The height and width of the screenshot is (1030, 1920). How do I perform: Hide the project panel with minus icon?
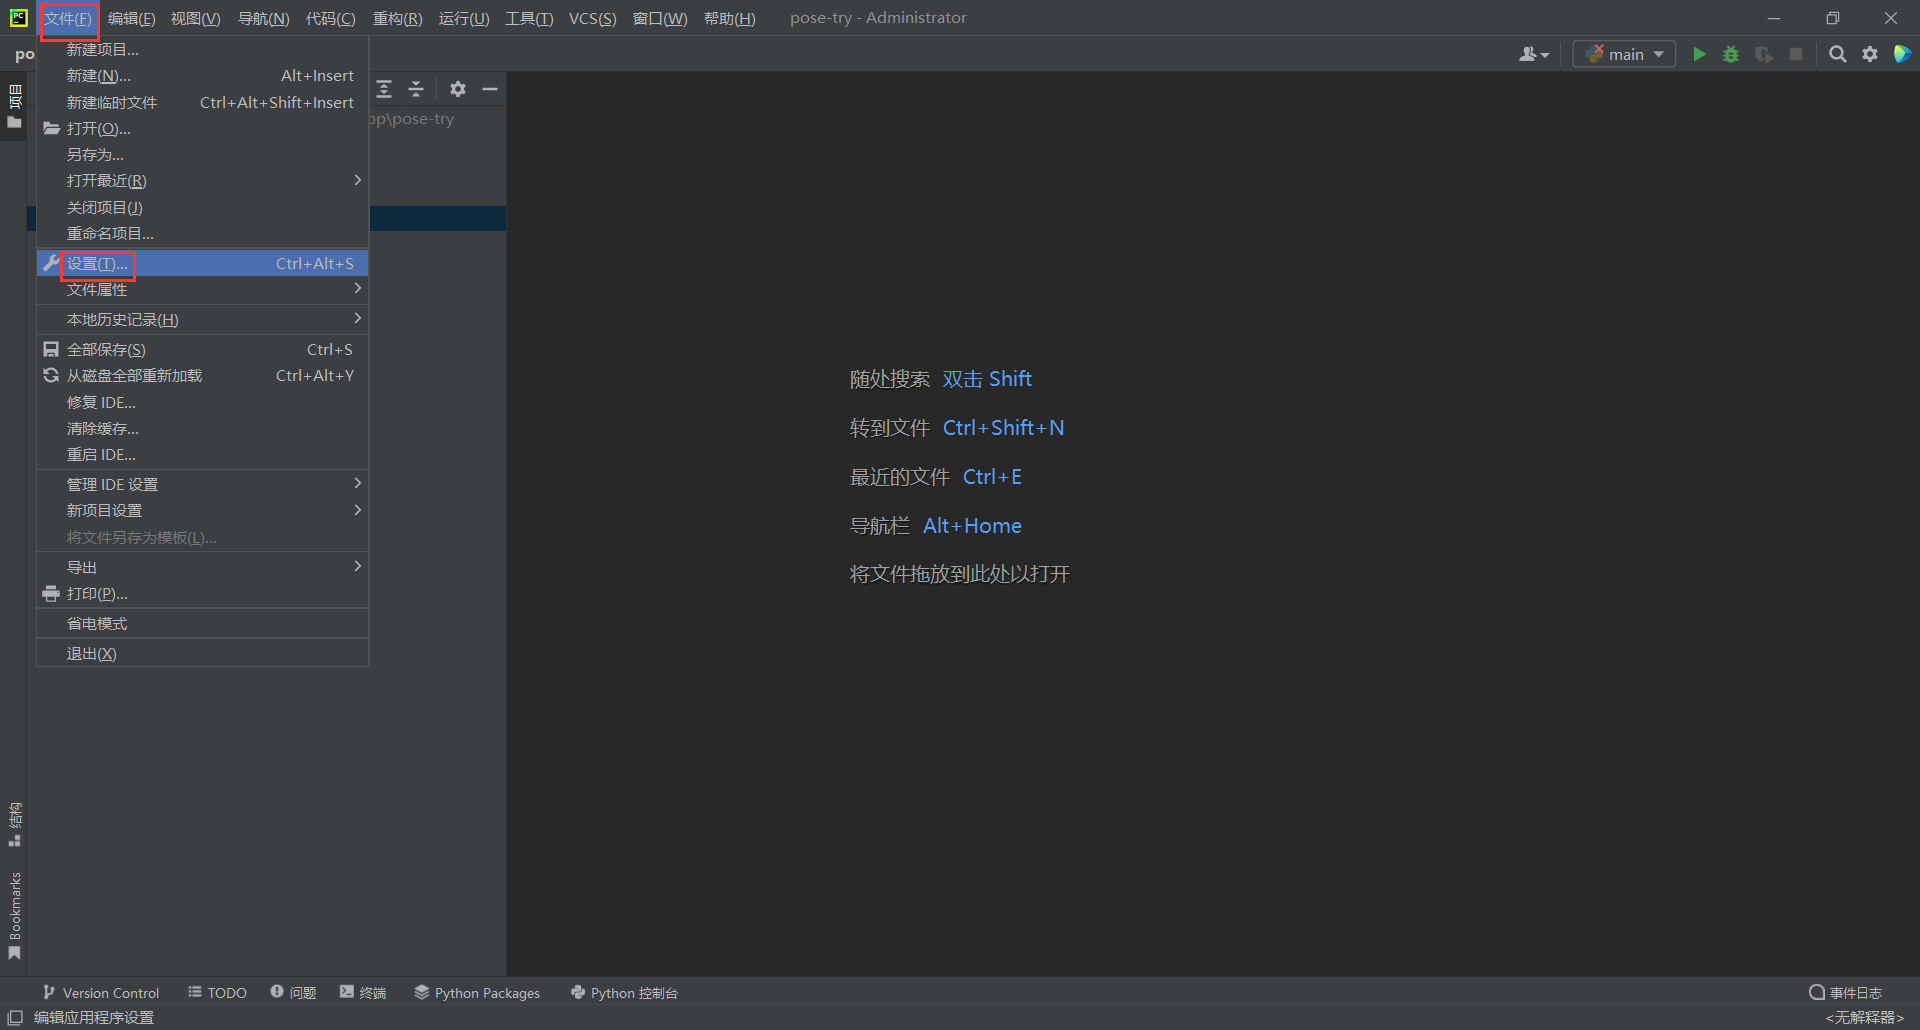[490, 89]
